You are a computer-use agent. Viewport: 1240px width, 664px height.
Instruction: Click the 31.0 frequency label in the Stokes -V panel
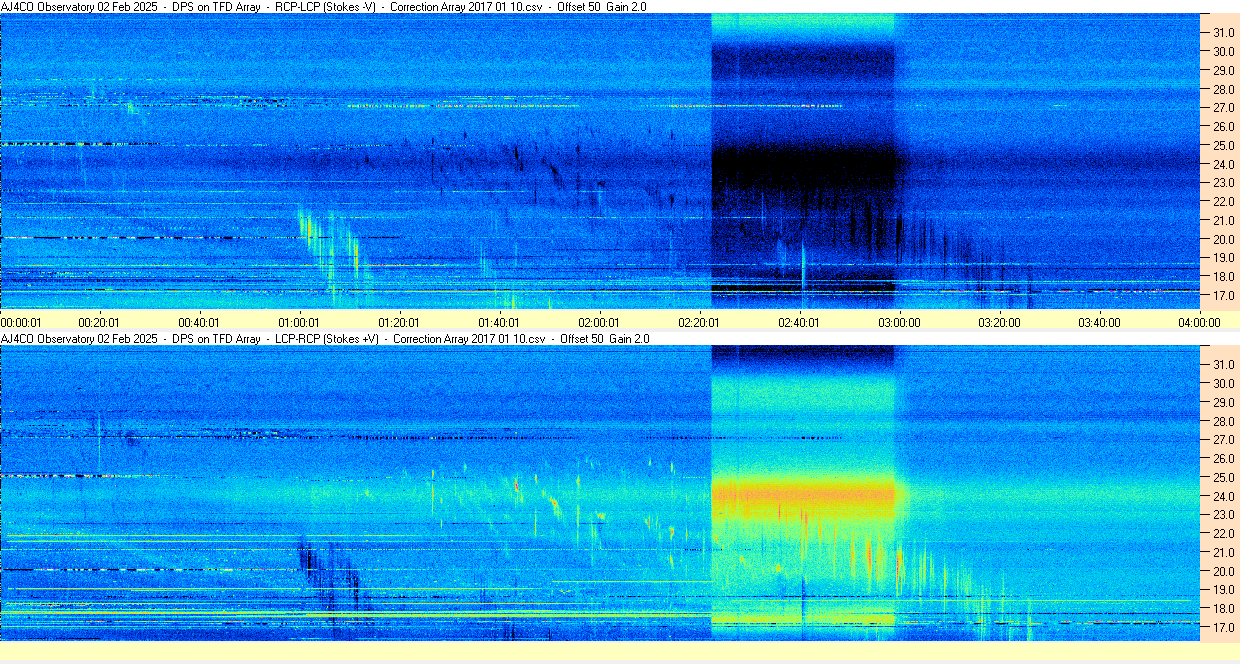click(1223, 33)
